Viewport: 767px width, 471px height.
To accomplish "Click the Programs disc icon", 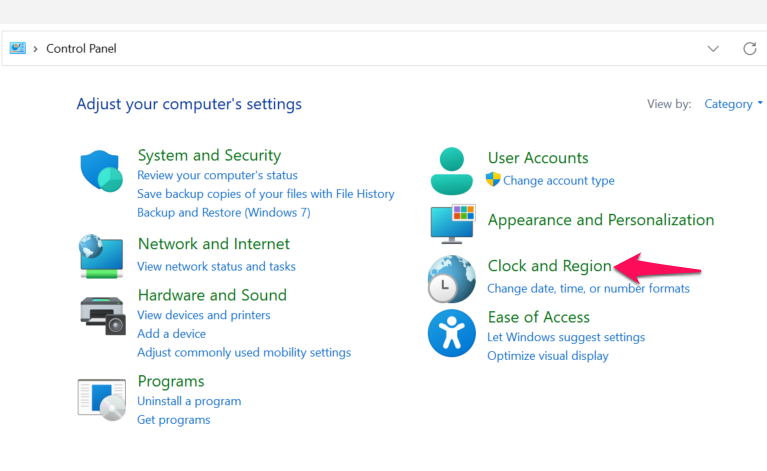I will pyautogui.click(x=102, y=400).
